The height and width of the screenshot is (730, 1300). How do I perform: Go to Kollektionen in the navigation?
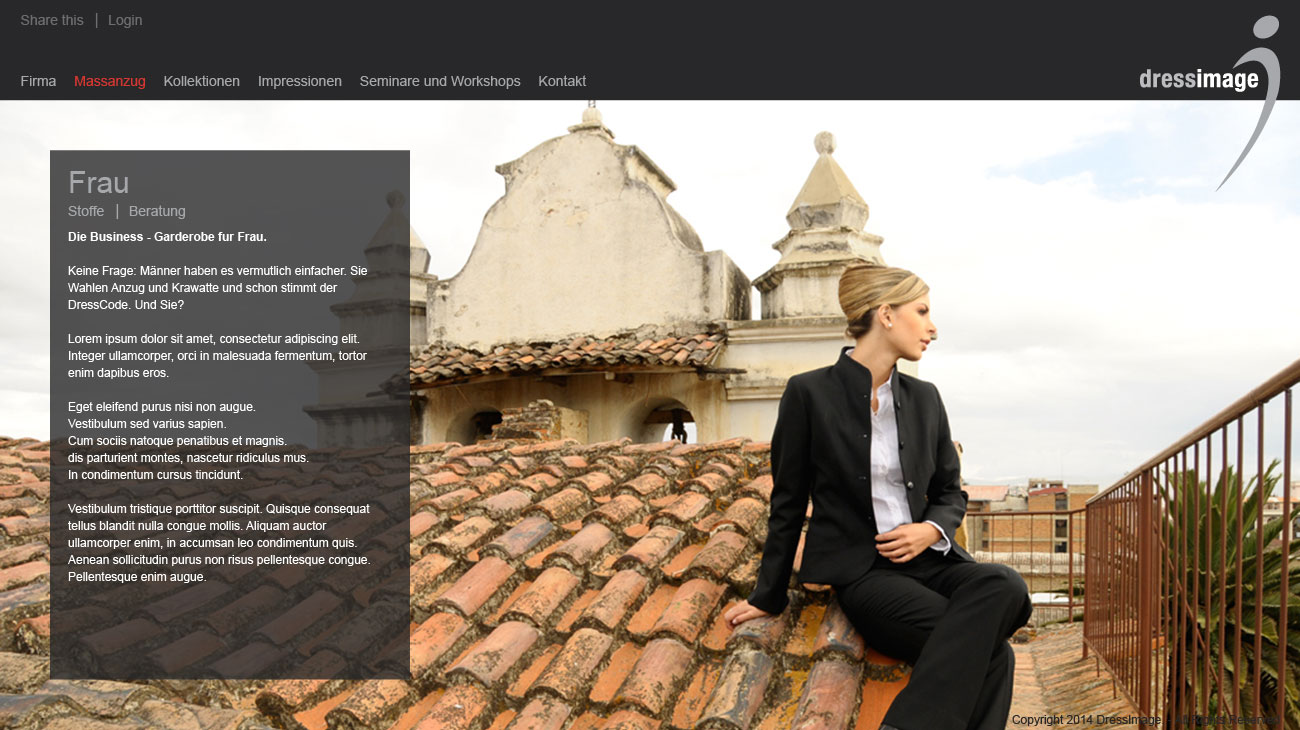point(202,81)
